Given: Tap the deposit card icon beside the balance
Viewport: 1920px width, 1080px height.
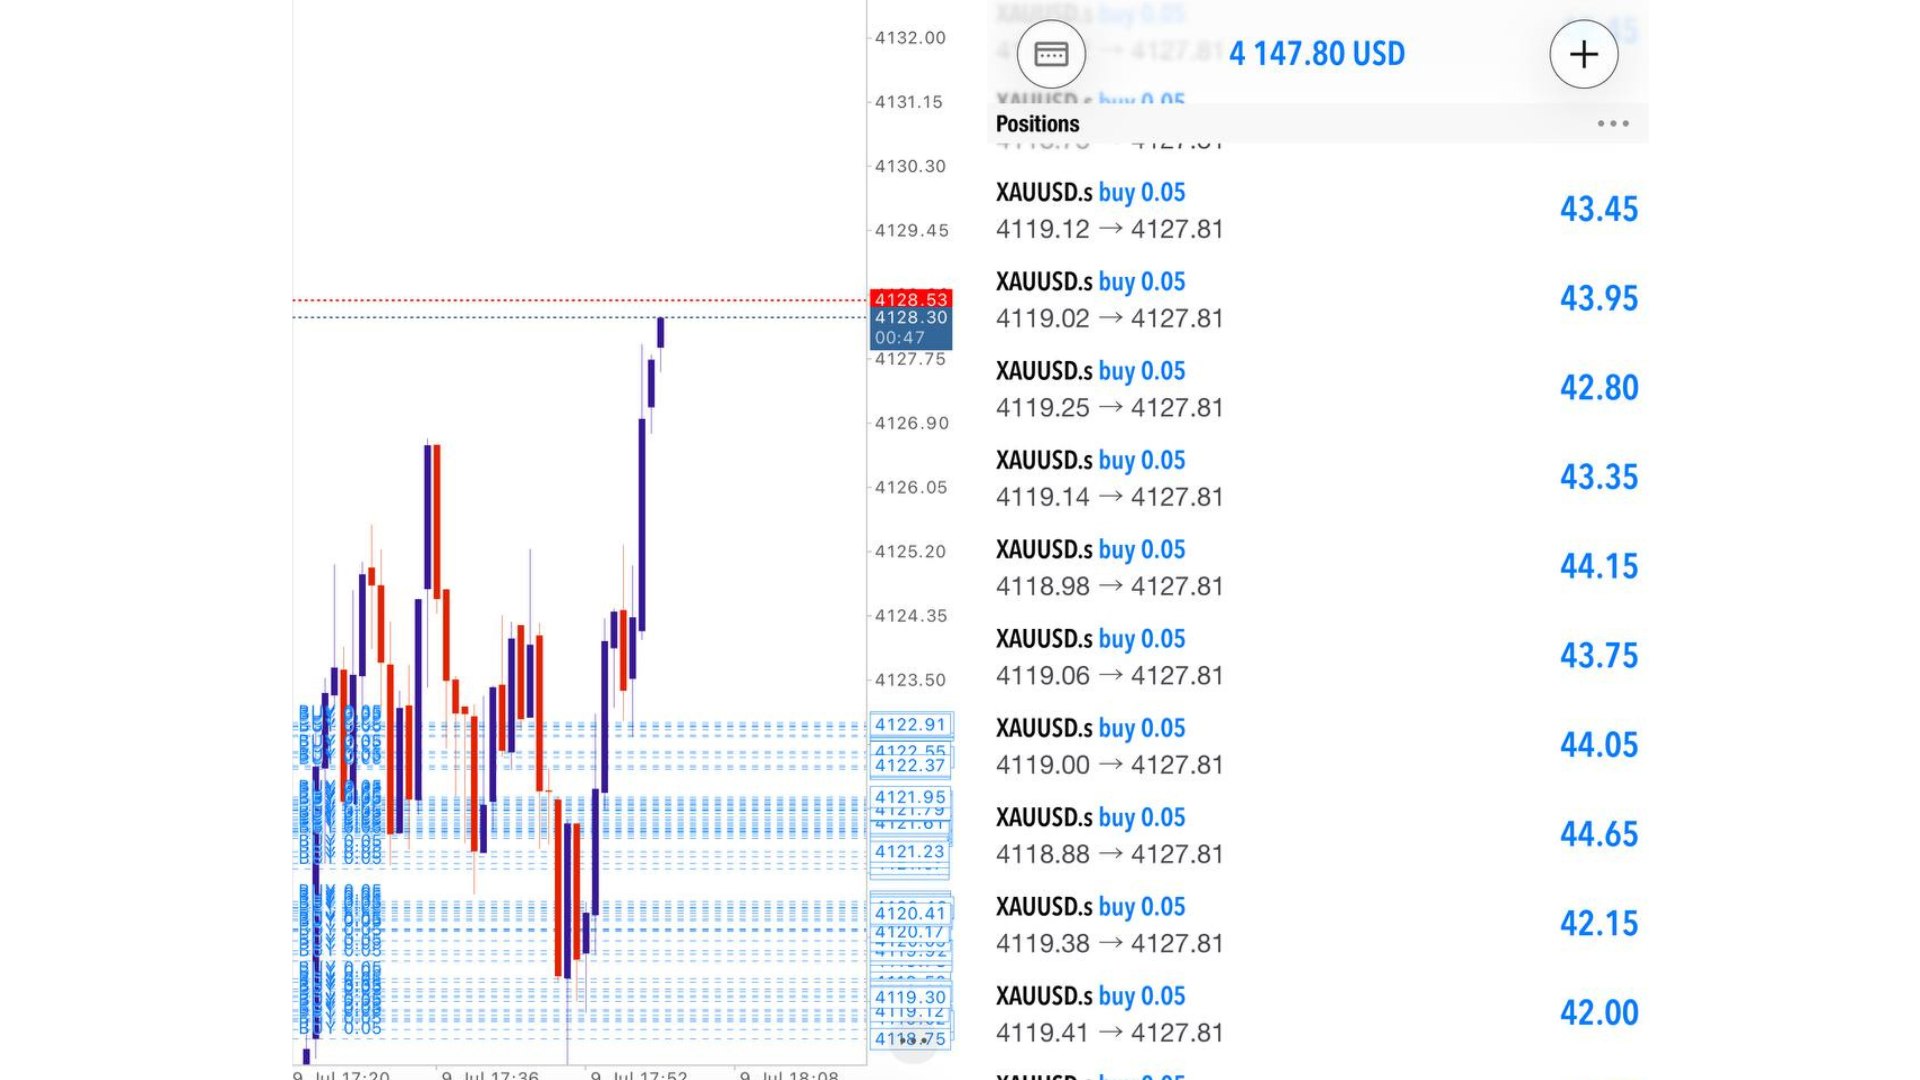Looking at the screenshot, I should [x=1051, y=54].
